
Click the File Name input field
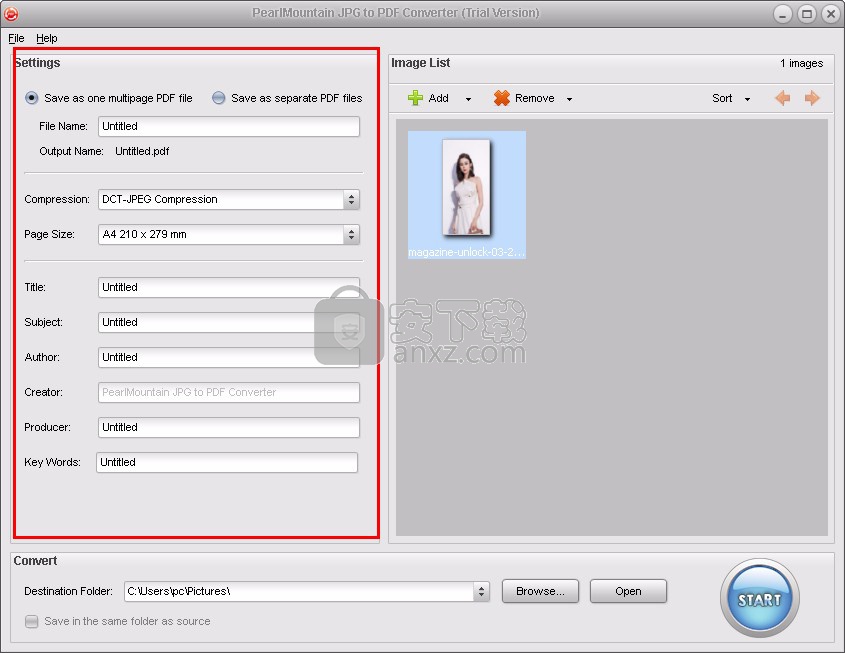[228, 126]
